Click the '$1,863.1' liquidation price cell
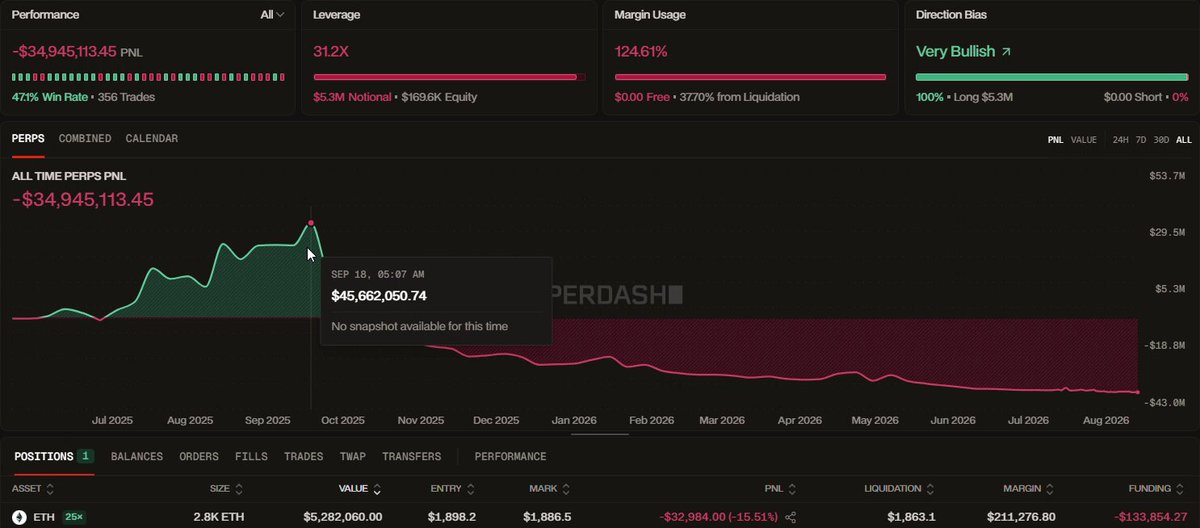The height and width of the screenshot is (528, 1200). [911, 517]
